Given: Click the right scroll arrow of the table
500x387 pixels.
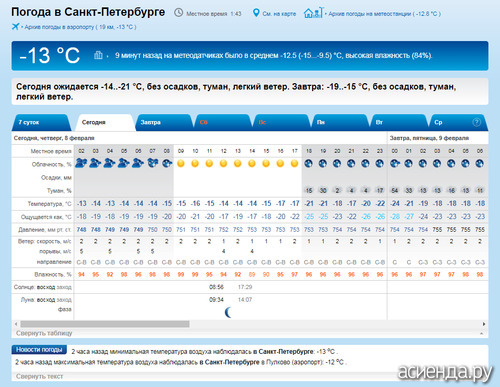Looking at the screenshot, I should [x=484, y=324].
